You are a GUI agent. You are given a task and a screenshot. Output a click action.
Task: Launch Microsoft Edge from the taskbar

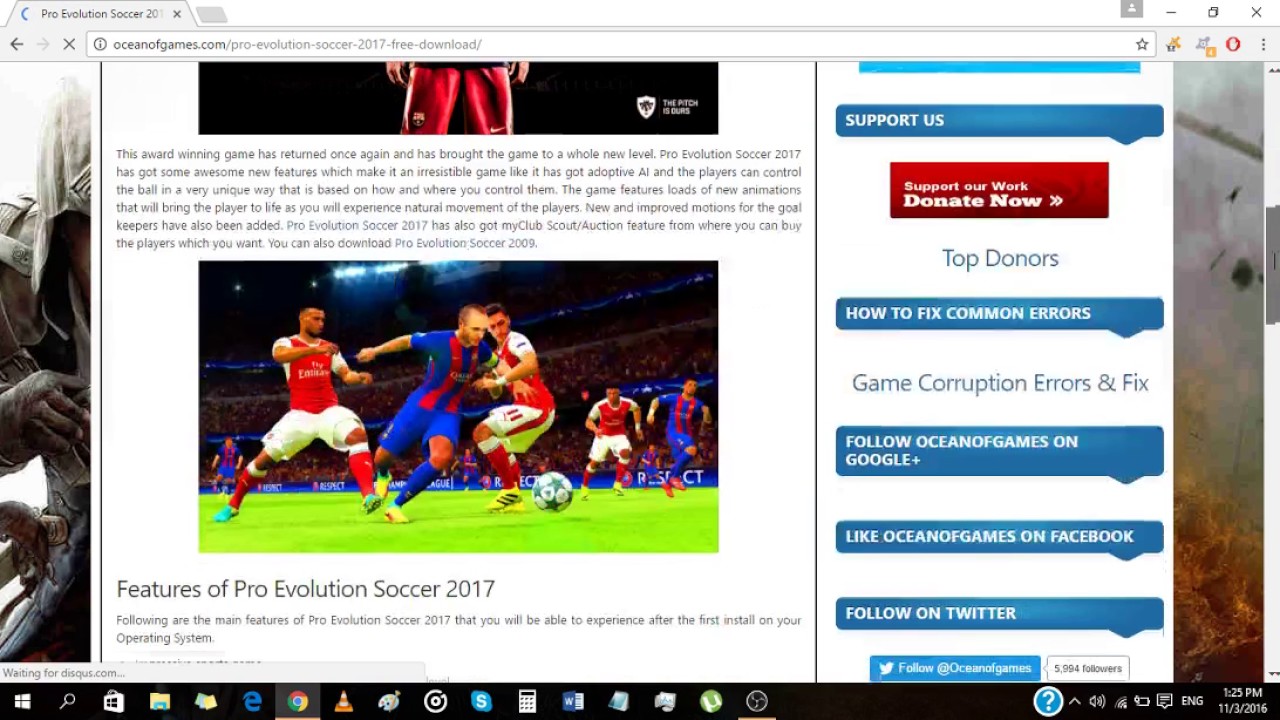tap(252, 701)
